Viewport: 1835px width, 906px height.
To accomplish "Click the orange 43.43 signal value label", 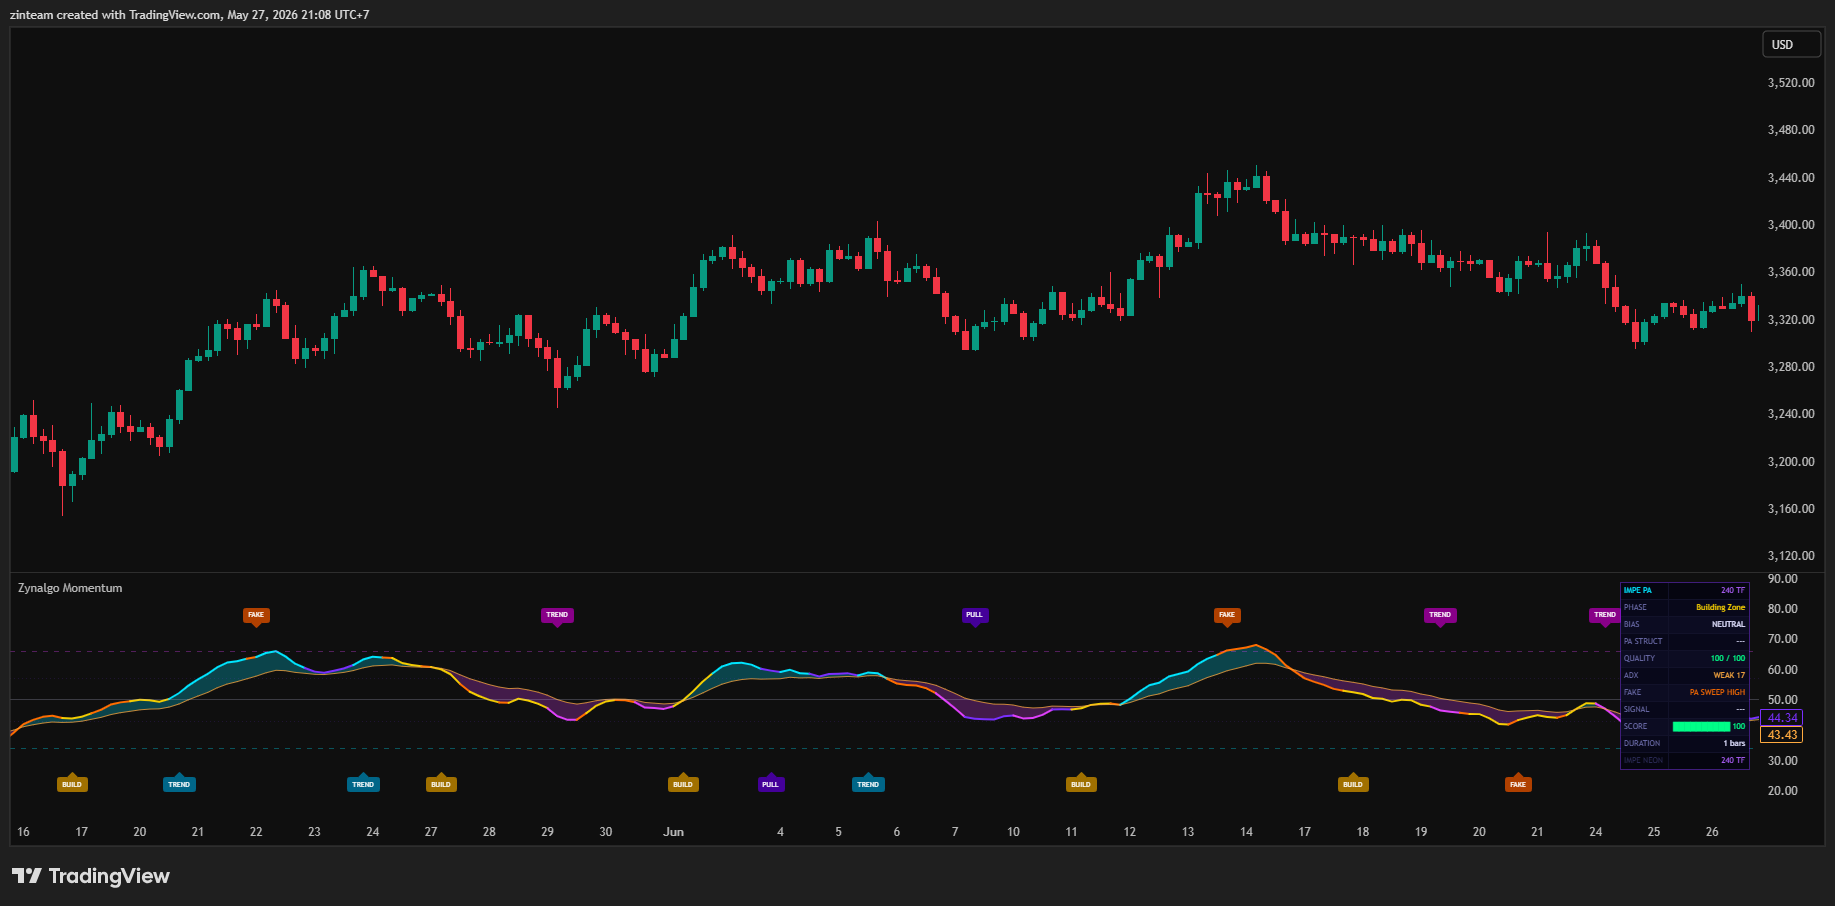I will (1782, 735).
